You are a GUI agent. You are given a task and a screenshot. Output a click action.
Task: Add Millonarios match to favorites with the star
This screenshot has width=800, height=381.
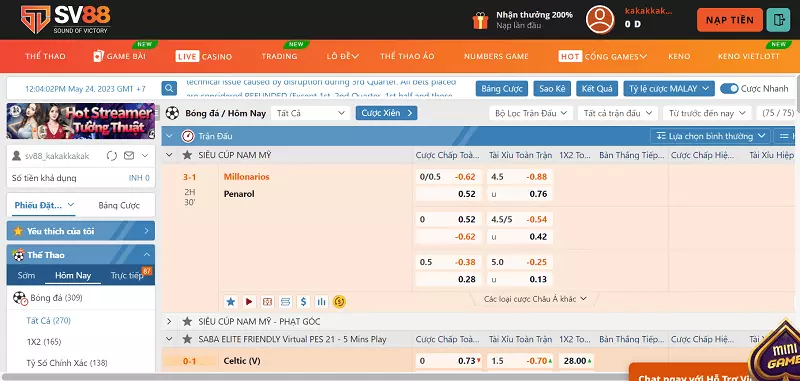pos(231,301)
